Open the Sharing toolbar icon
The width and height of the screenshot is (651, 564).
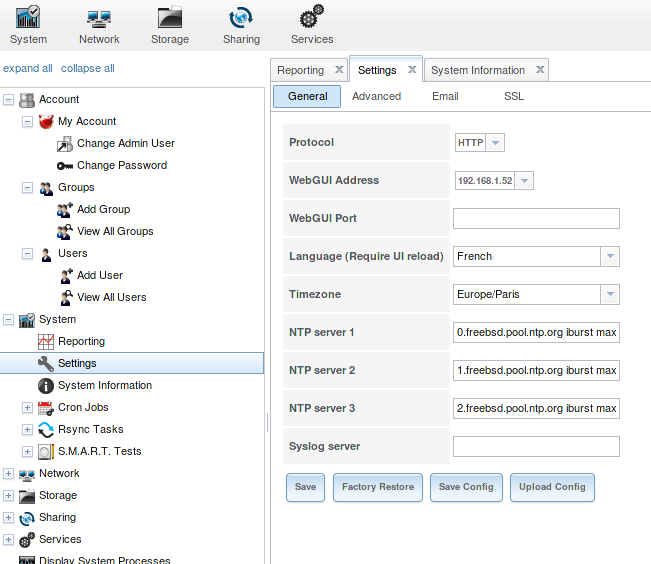(x=241, y=17)
